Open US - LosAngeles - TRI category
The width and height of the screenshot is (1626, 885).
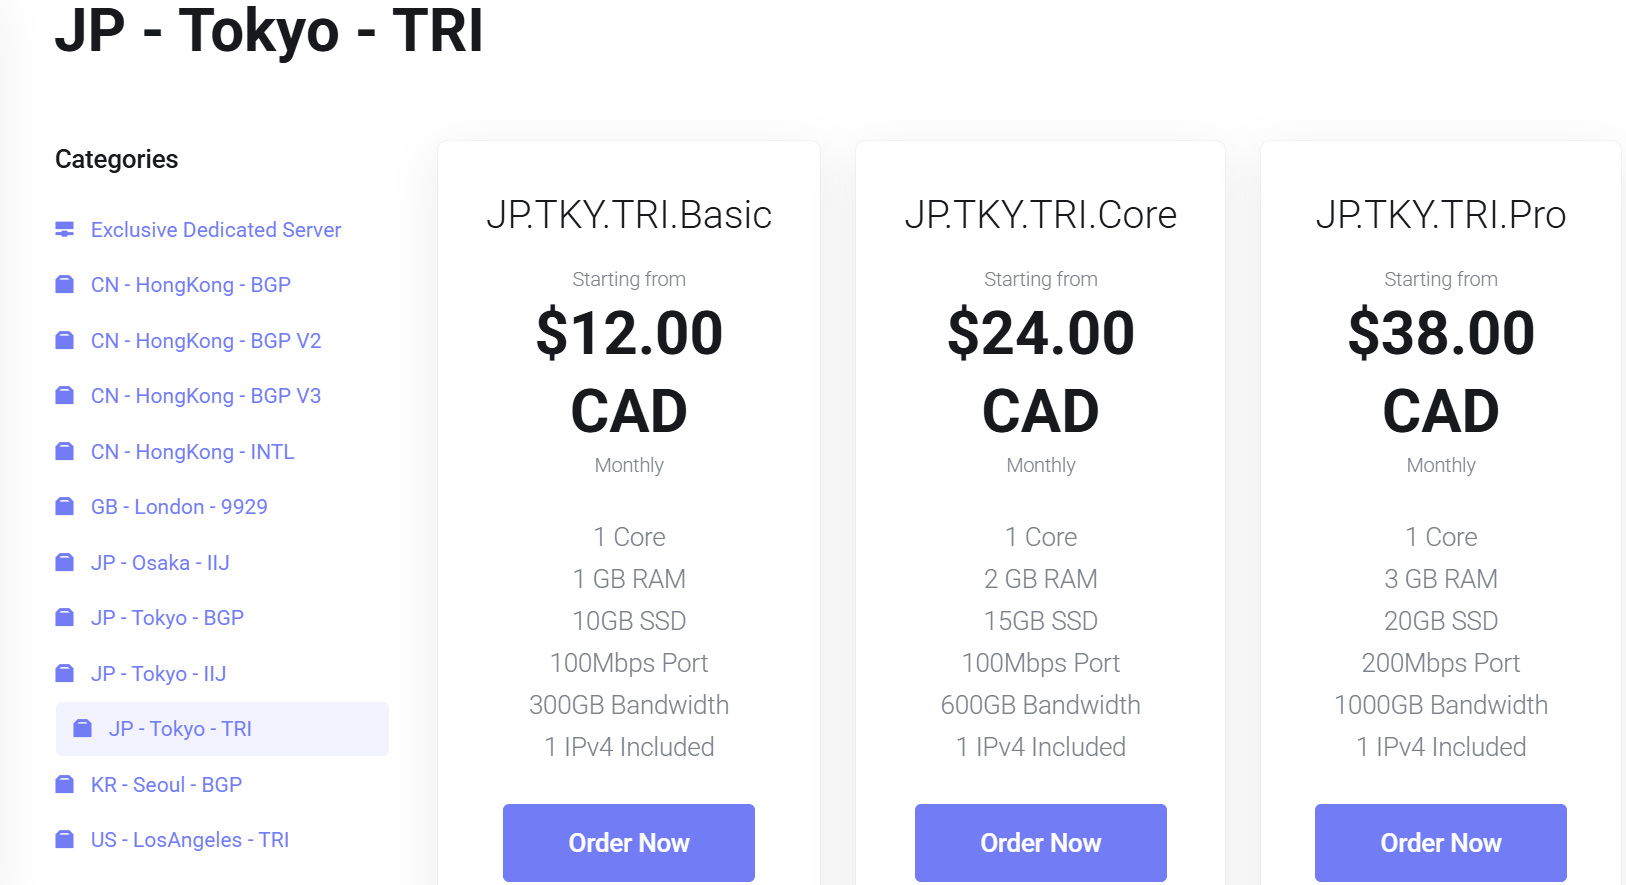pyautogui.click(x=189, y=840)
